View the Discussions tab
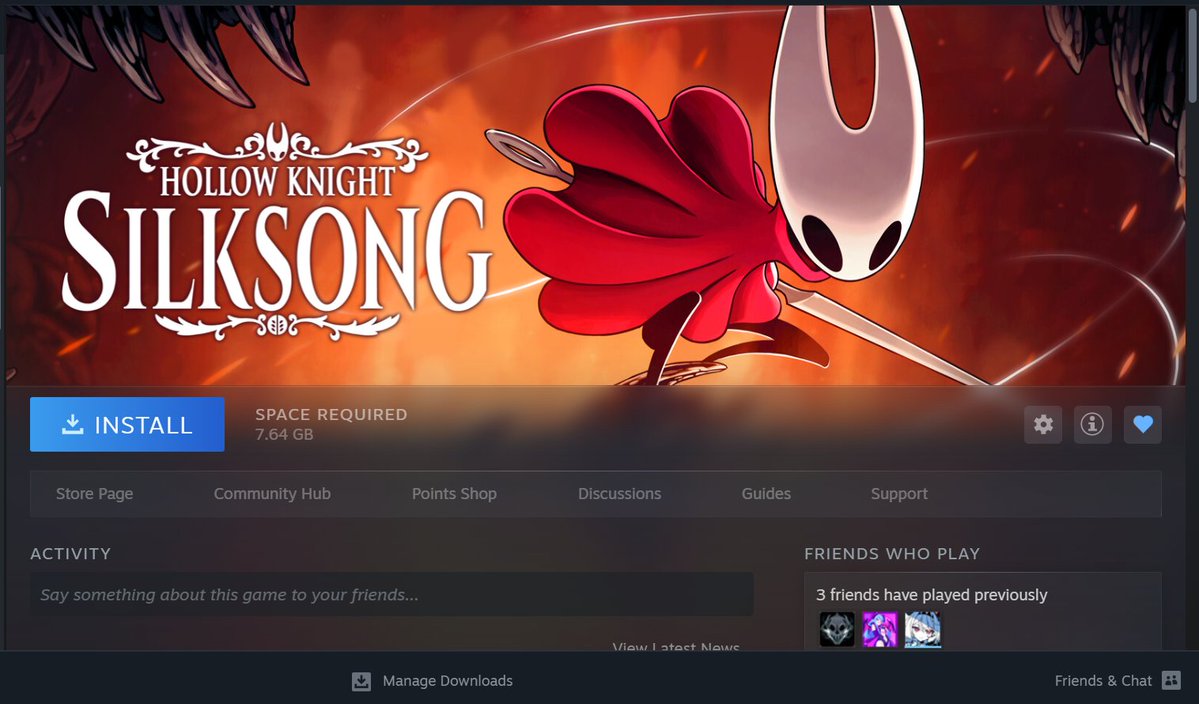The height and width of the screenshot is (704, 1199). 619,494
